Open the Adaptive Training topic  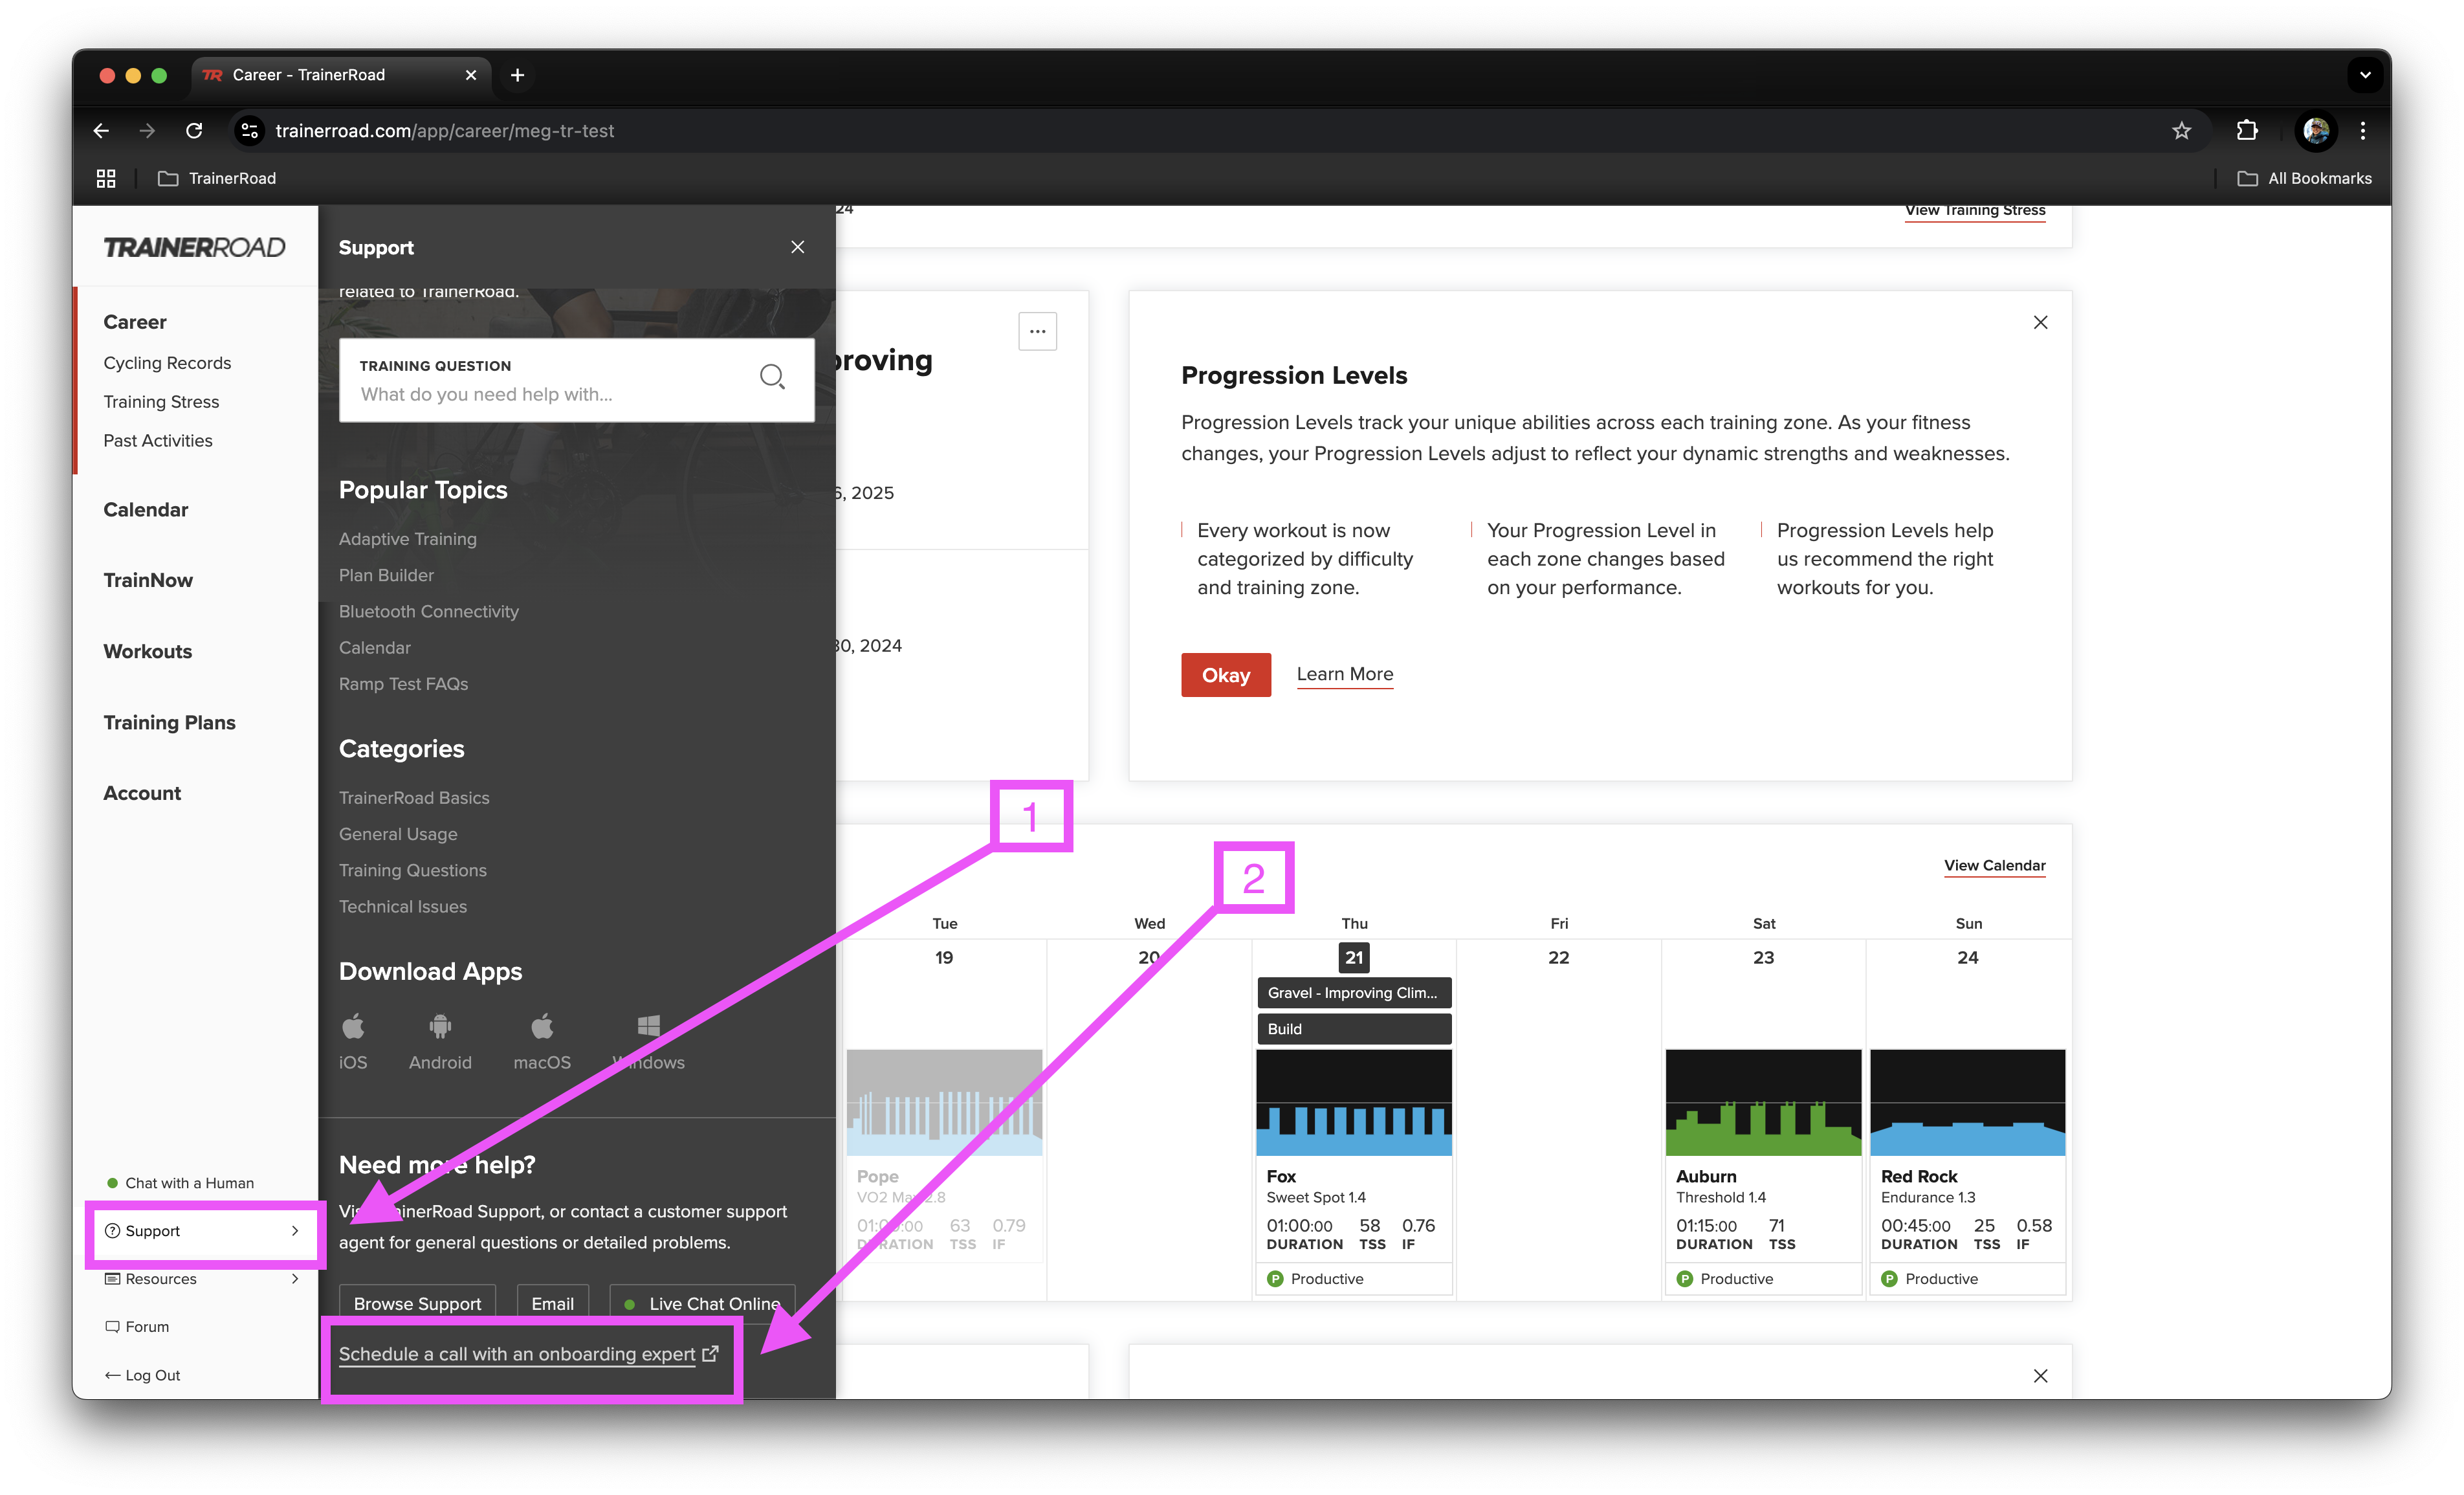(x=408, y=539)
